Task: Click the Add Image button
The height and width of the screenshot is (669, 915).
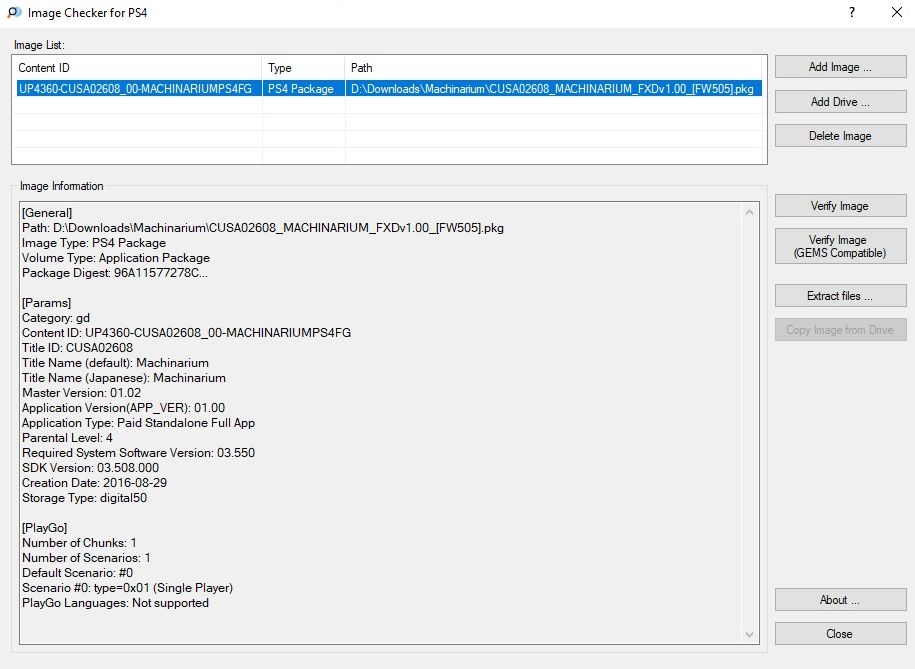Action: pos(840,67)
